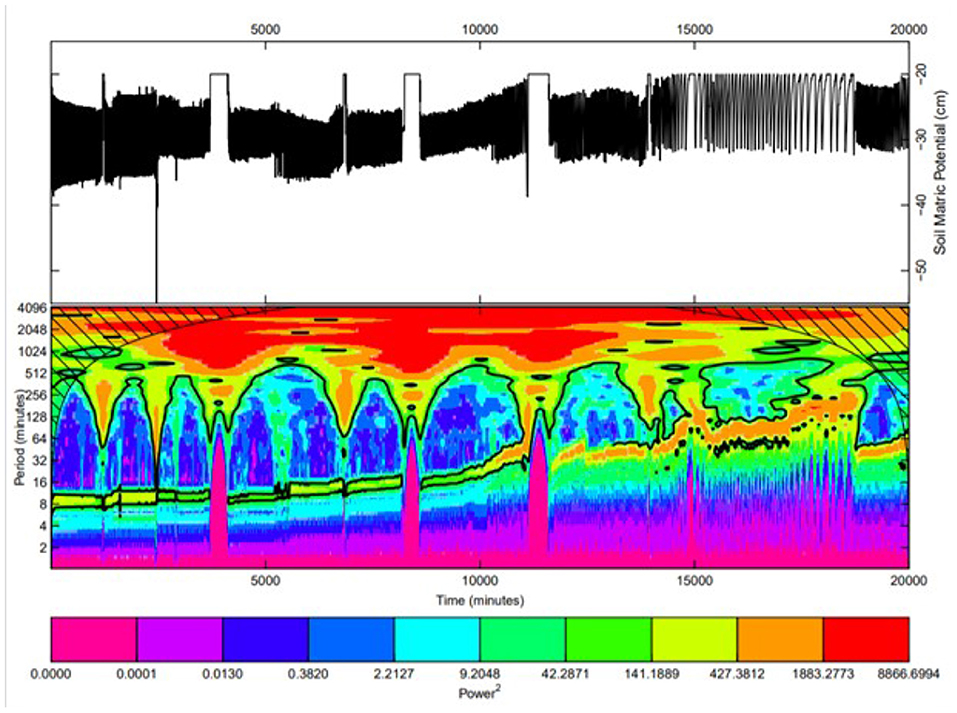Click the bottom axis 10000 tick label
Screen dimensions: 957x713
tap(480, 580)
